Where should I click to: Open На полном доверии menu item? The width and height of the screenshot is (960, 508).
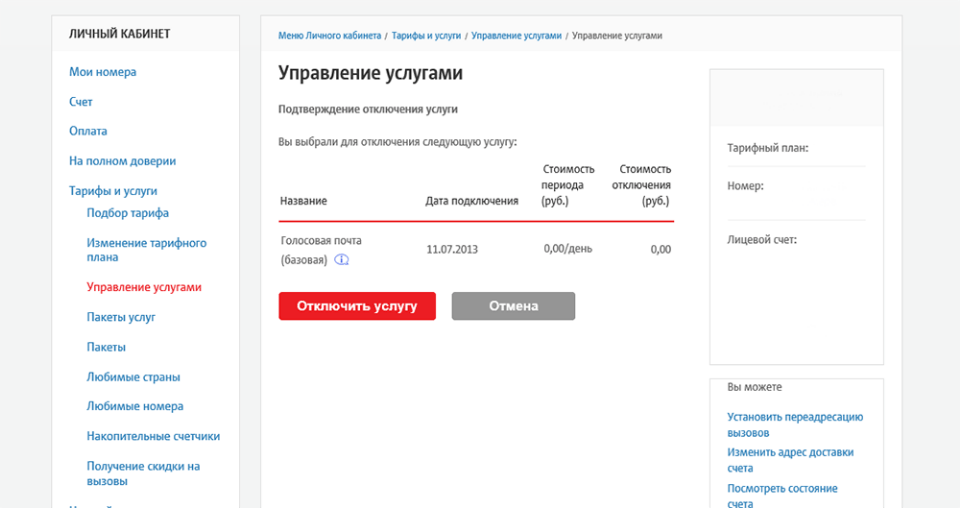pos(122,161)
